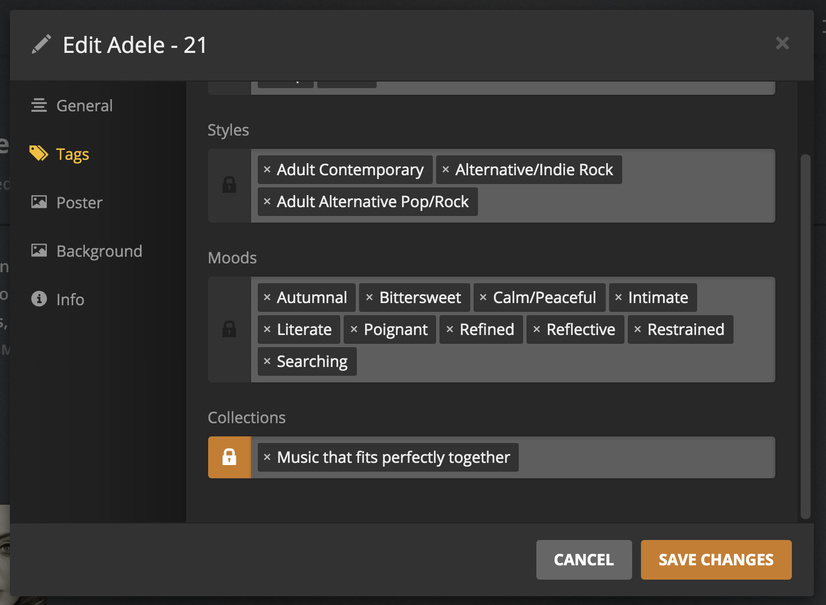Remove the Searching mood tag

267,362
